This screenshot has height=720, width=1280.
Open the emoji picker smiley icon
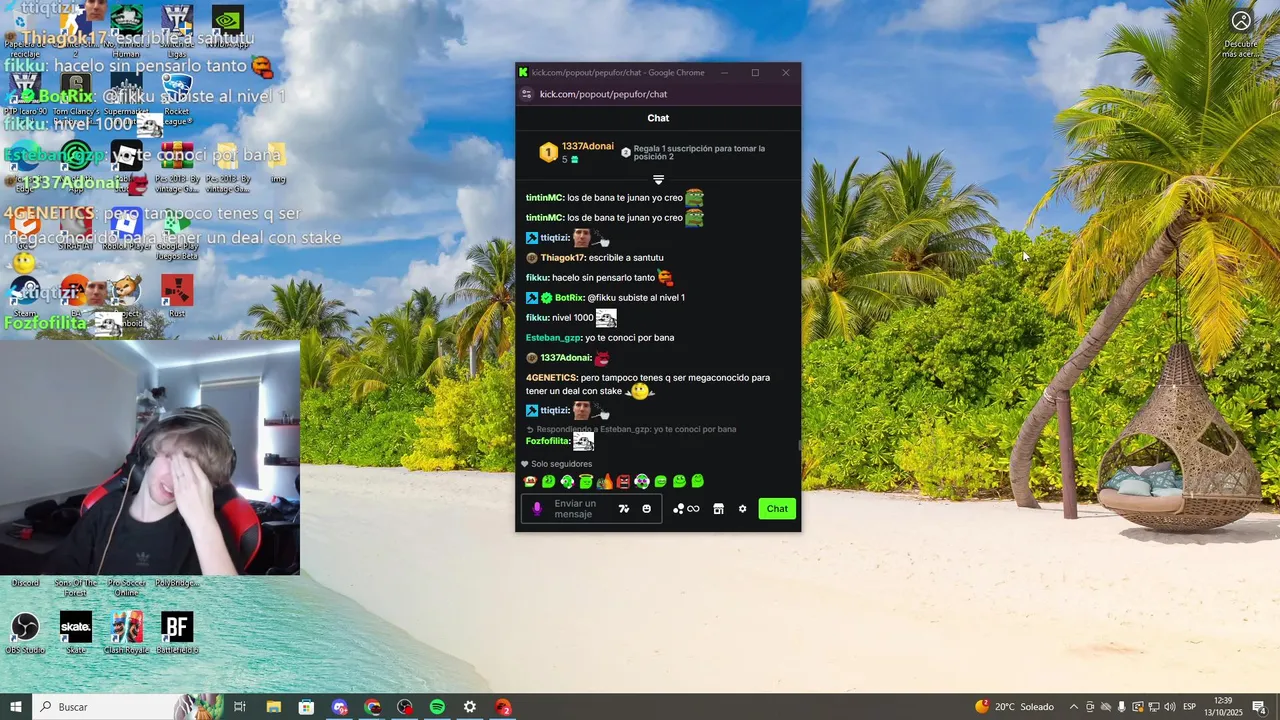click(x=647, y=509)
